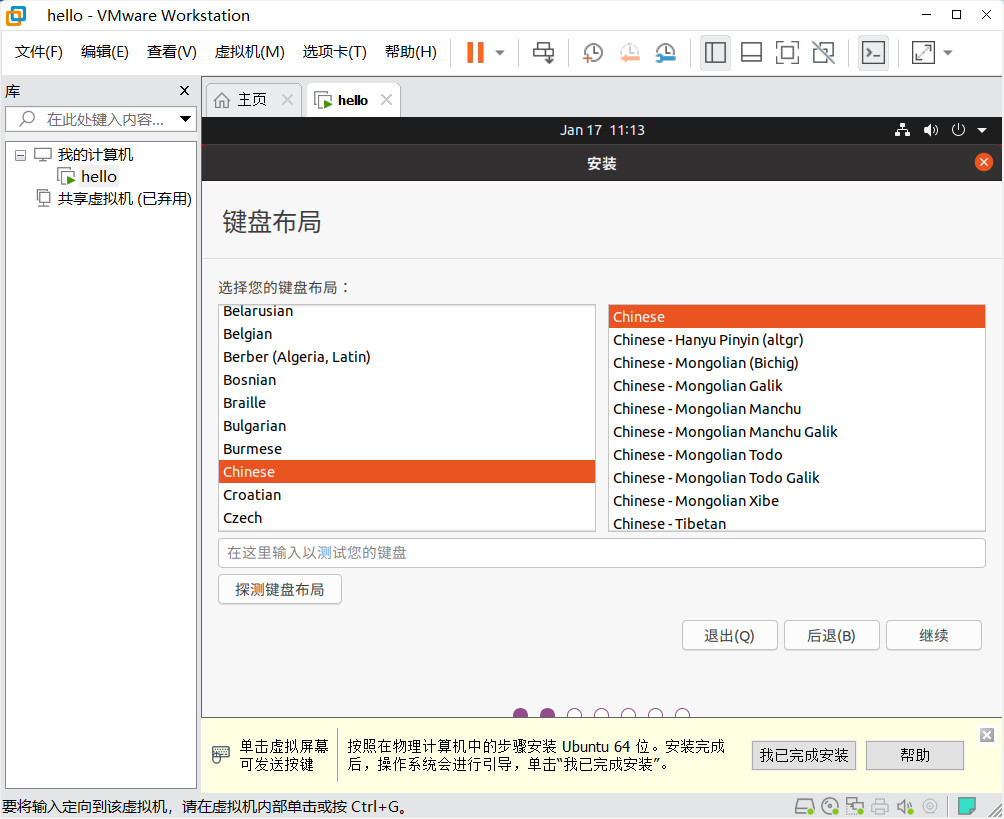Take a snapshot of the VM

(593, 53)
